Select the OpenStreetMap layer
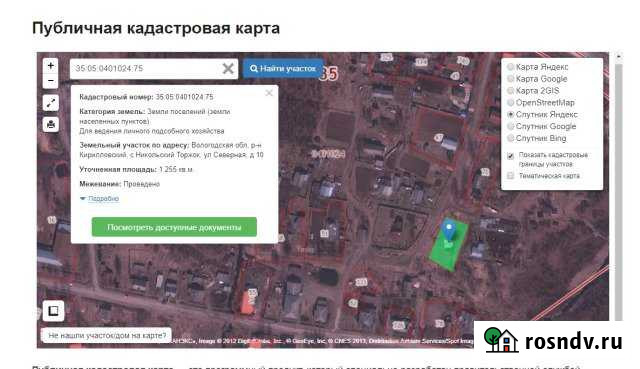Screen dimensions: 640x369 [x=540, y=102]
